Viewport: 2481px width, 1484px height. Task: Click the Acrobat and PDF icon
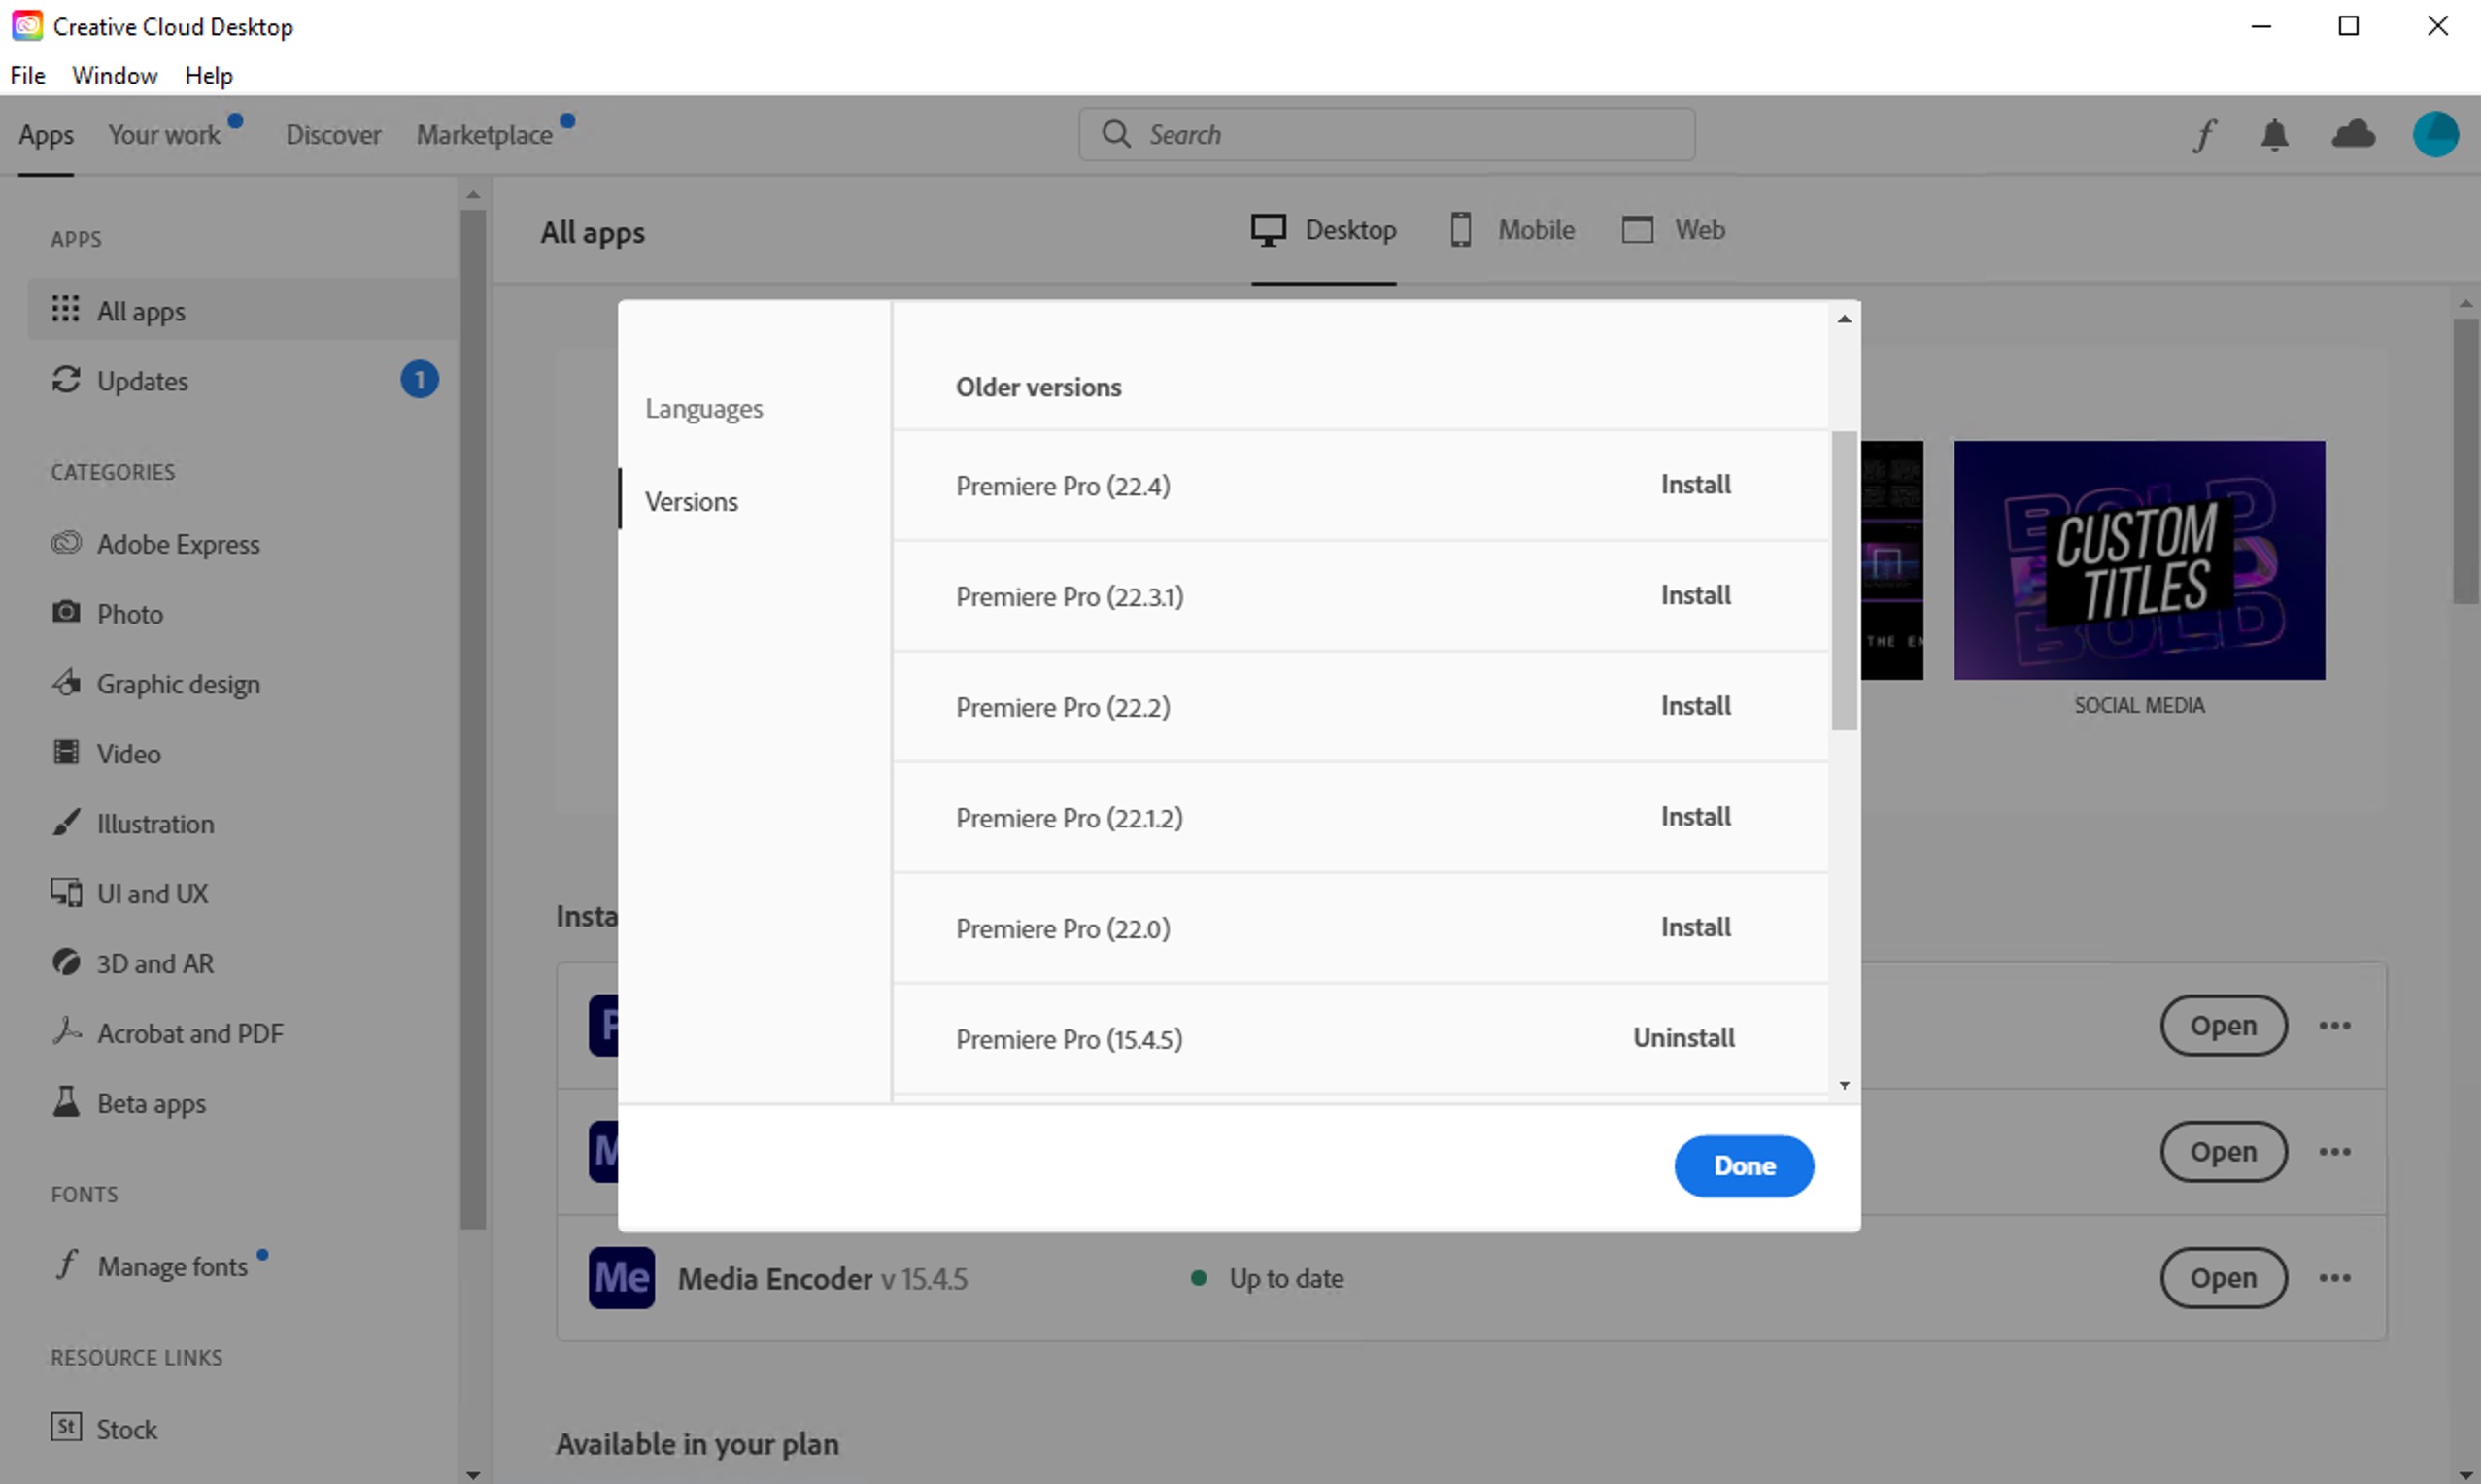tap(66, 1031)
